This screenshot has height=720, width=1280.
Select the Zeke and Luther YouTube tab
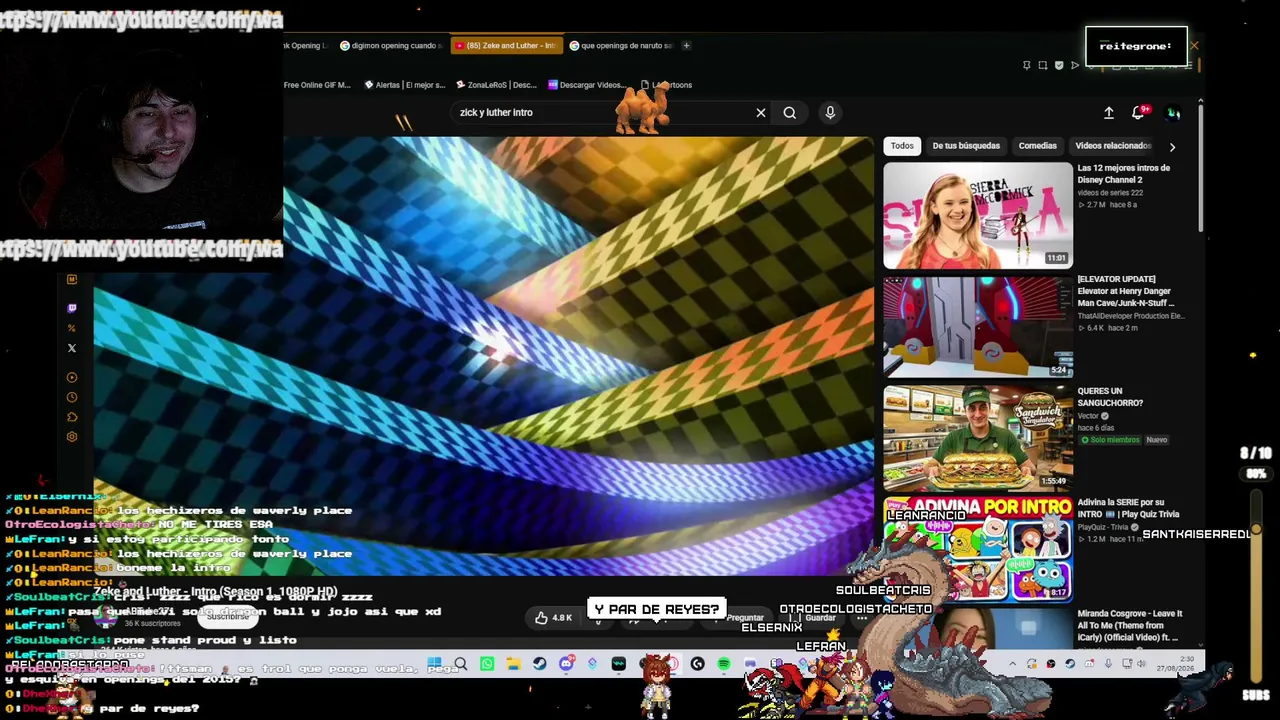(505, 45)
